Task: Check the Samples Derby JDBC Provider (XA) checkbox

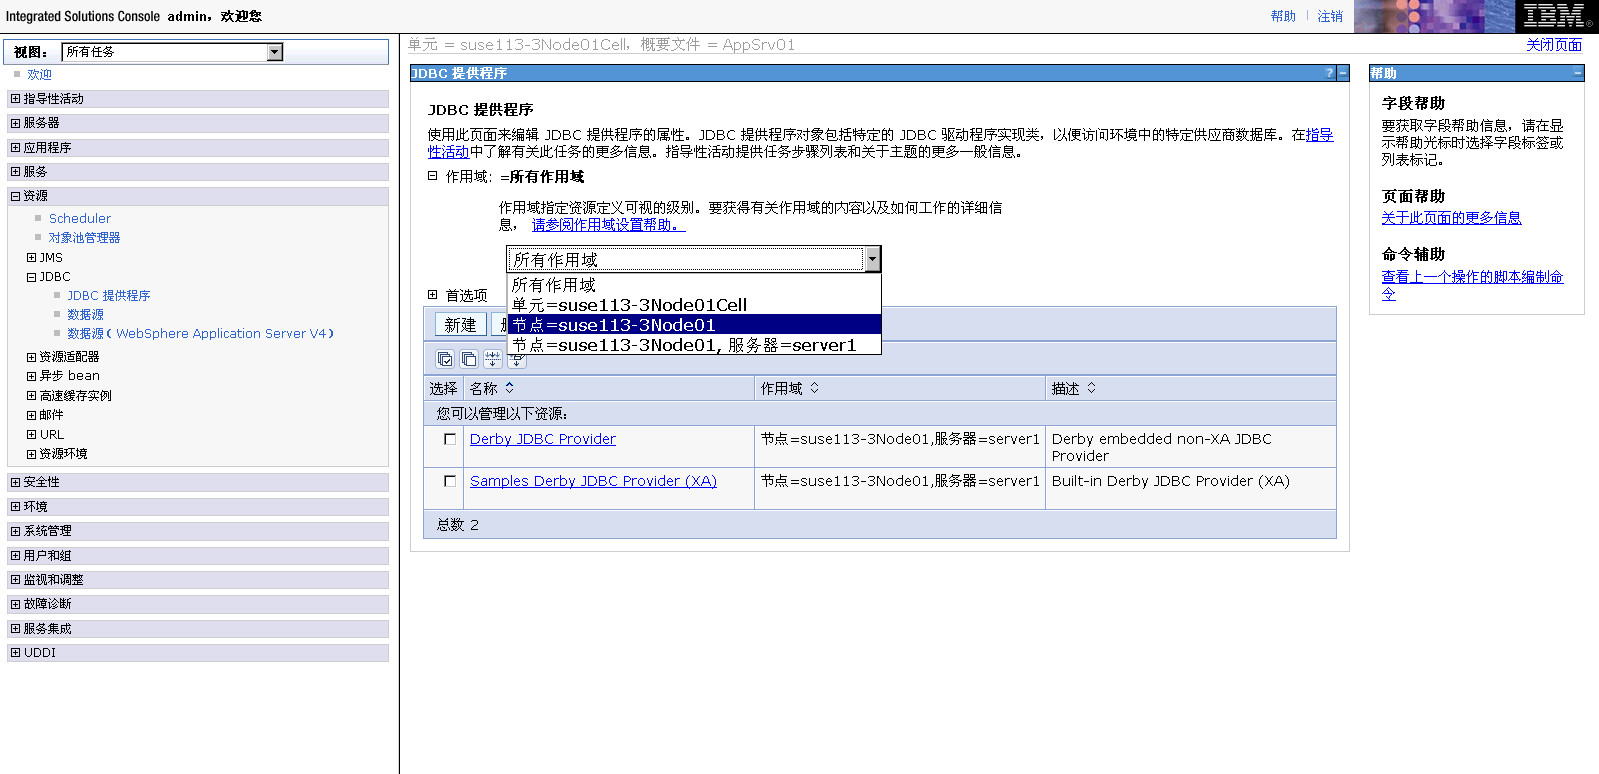Action: tap(450, 481)
